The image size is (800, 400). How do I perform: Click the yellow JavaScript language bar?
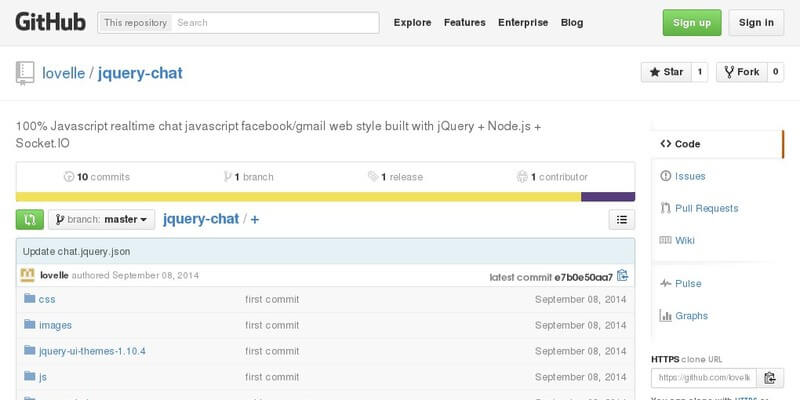[298, 197]
